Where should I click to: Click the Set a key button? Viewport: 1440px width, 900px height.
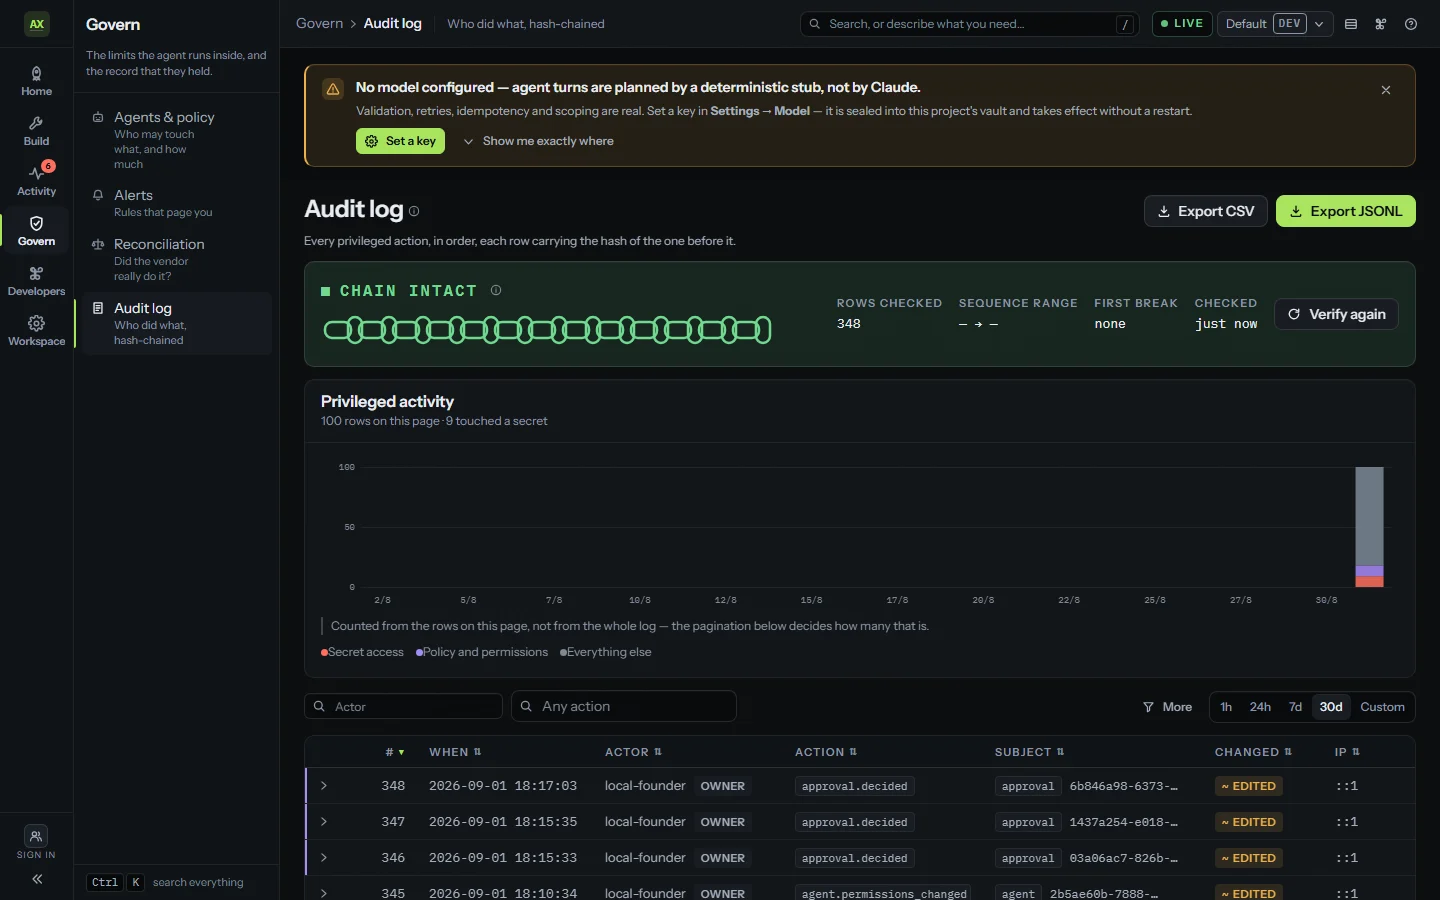400,141
